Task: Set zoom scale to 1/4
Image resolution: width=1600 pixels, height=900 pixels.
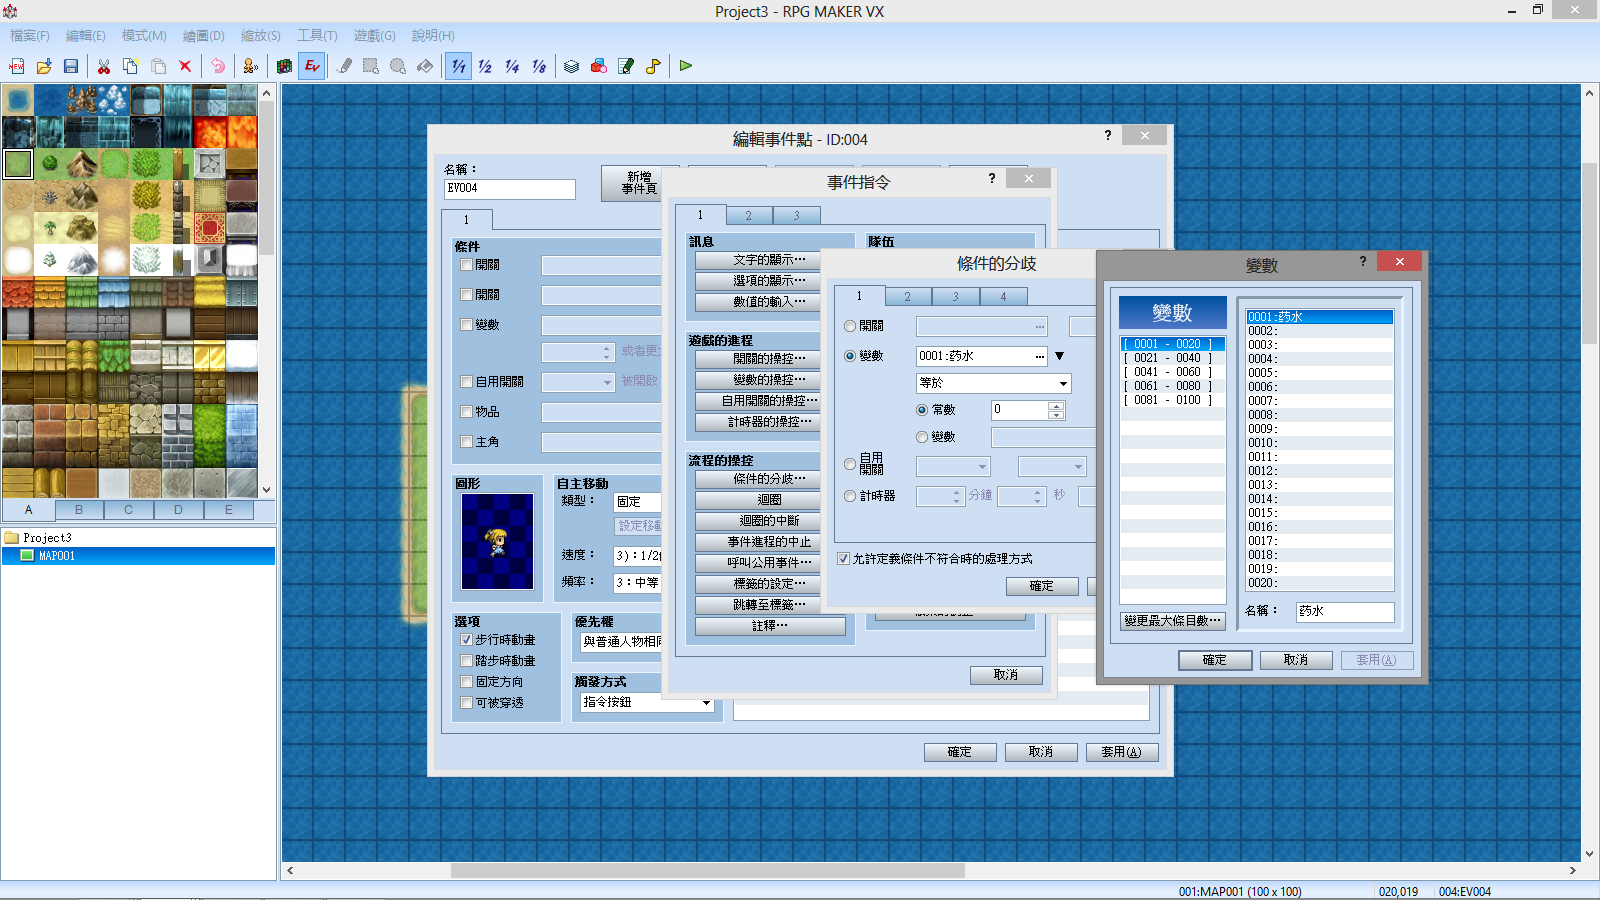Action: tap(512, 66)
